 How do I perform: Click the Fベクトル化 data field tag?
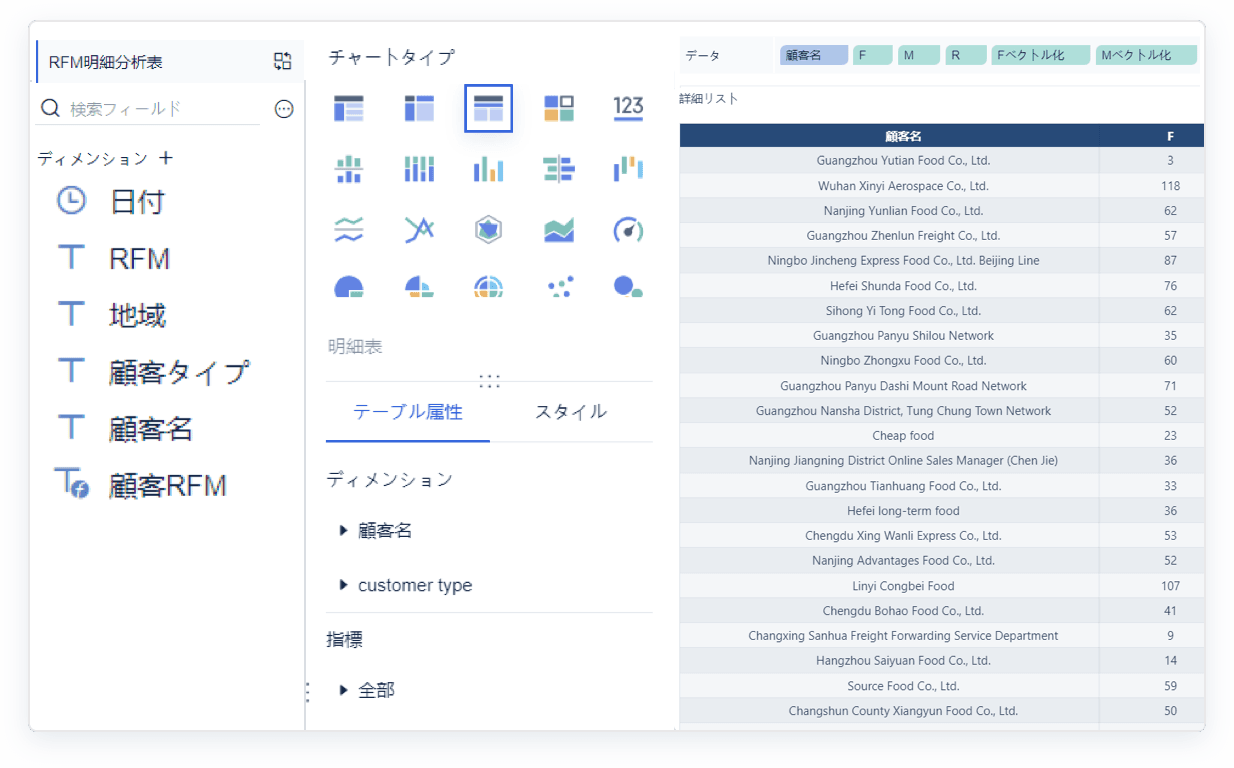point(1040,56)
